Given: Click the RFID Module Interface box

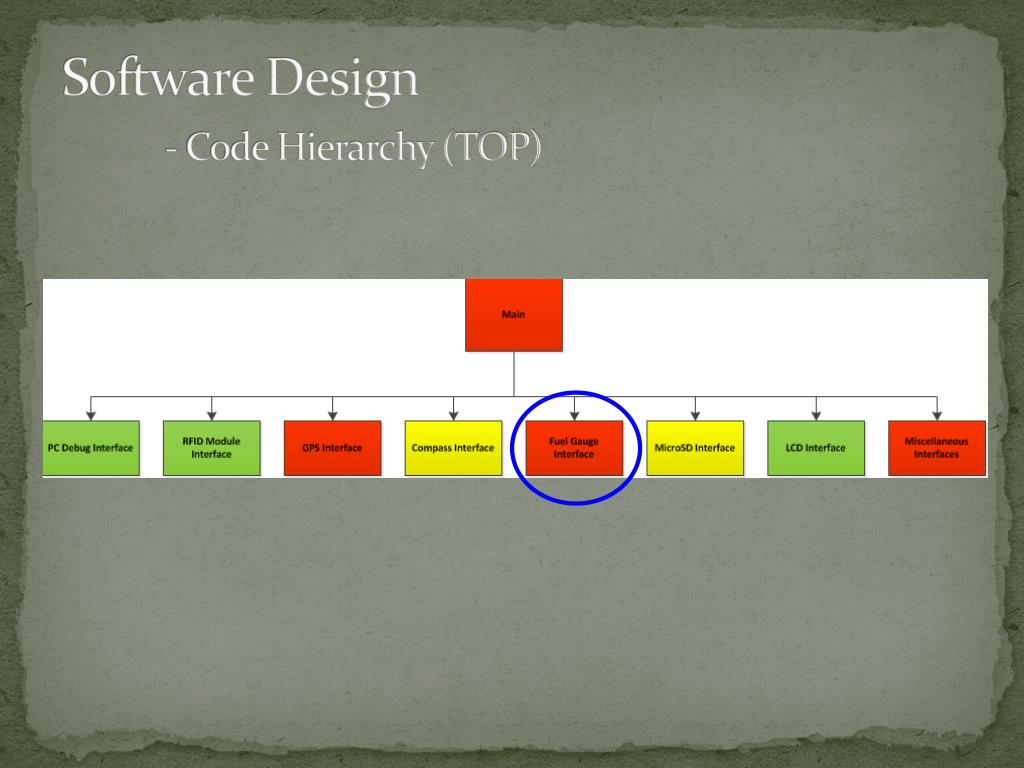Looking at the screenshot, I should [212, 448].
